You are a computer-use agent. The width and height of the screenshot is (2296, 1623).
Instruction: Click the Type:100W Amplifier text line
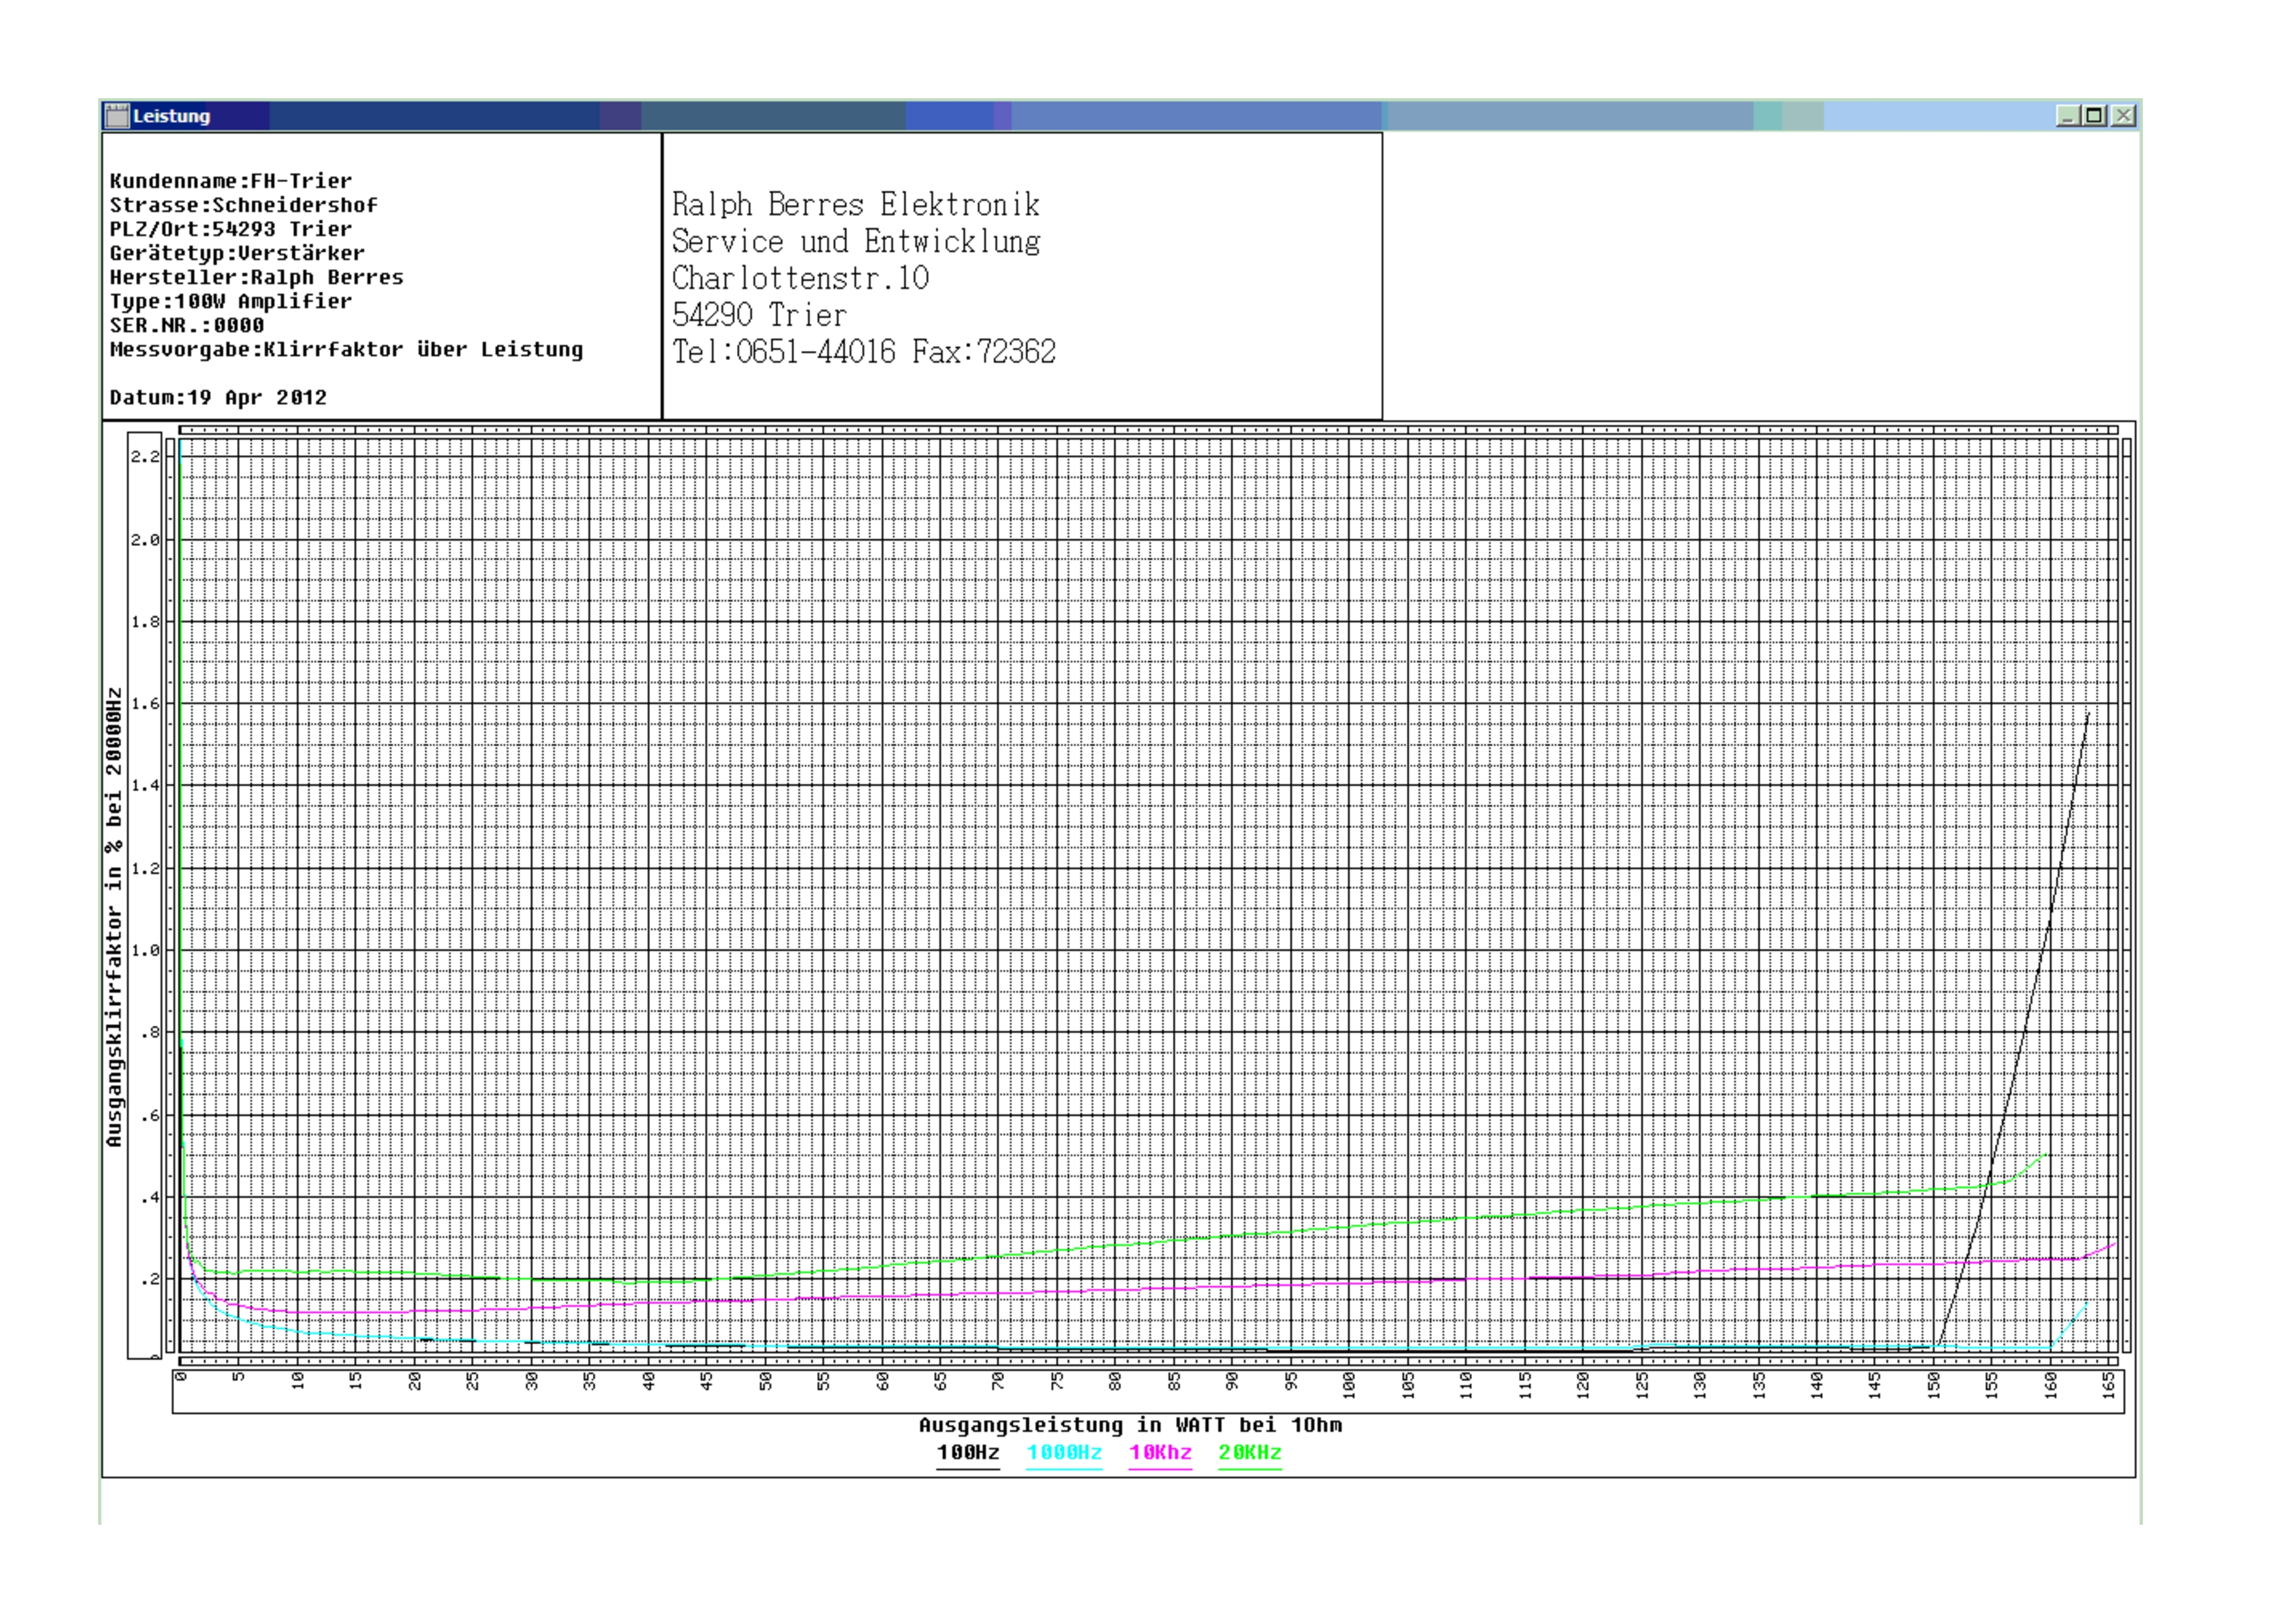[231, 301]
